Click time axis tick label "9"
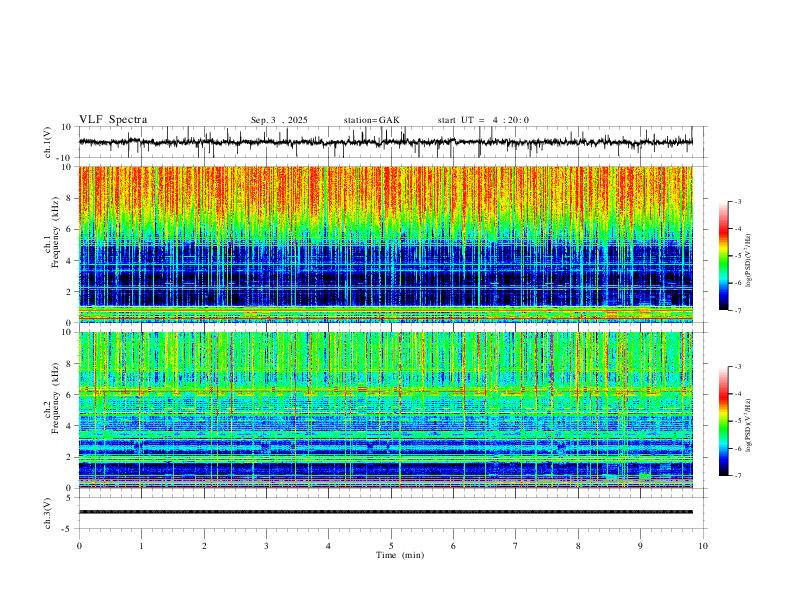Screen dimensions: 792x612 640,546
